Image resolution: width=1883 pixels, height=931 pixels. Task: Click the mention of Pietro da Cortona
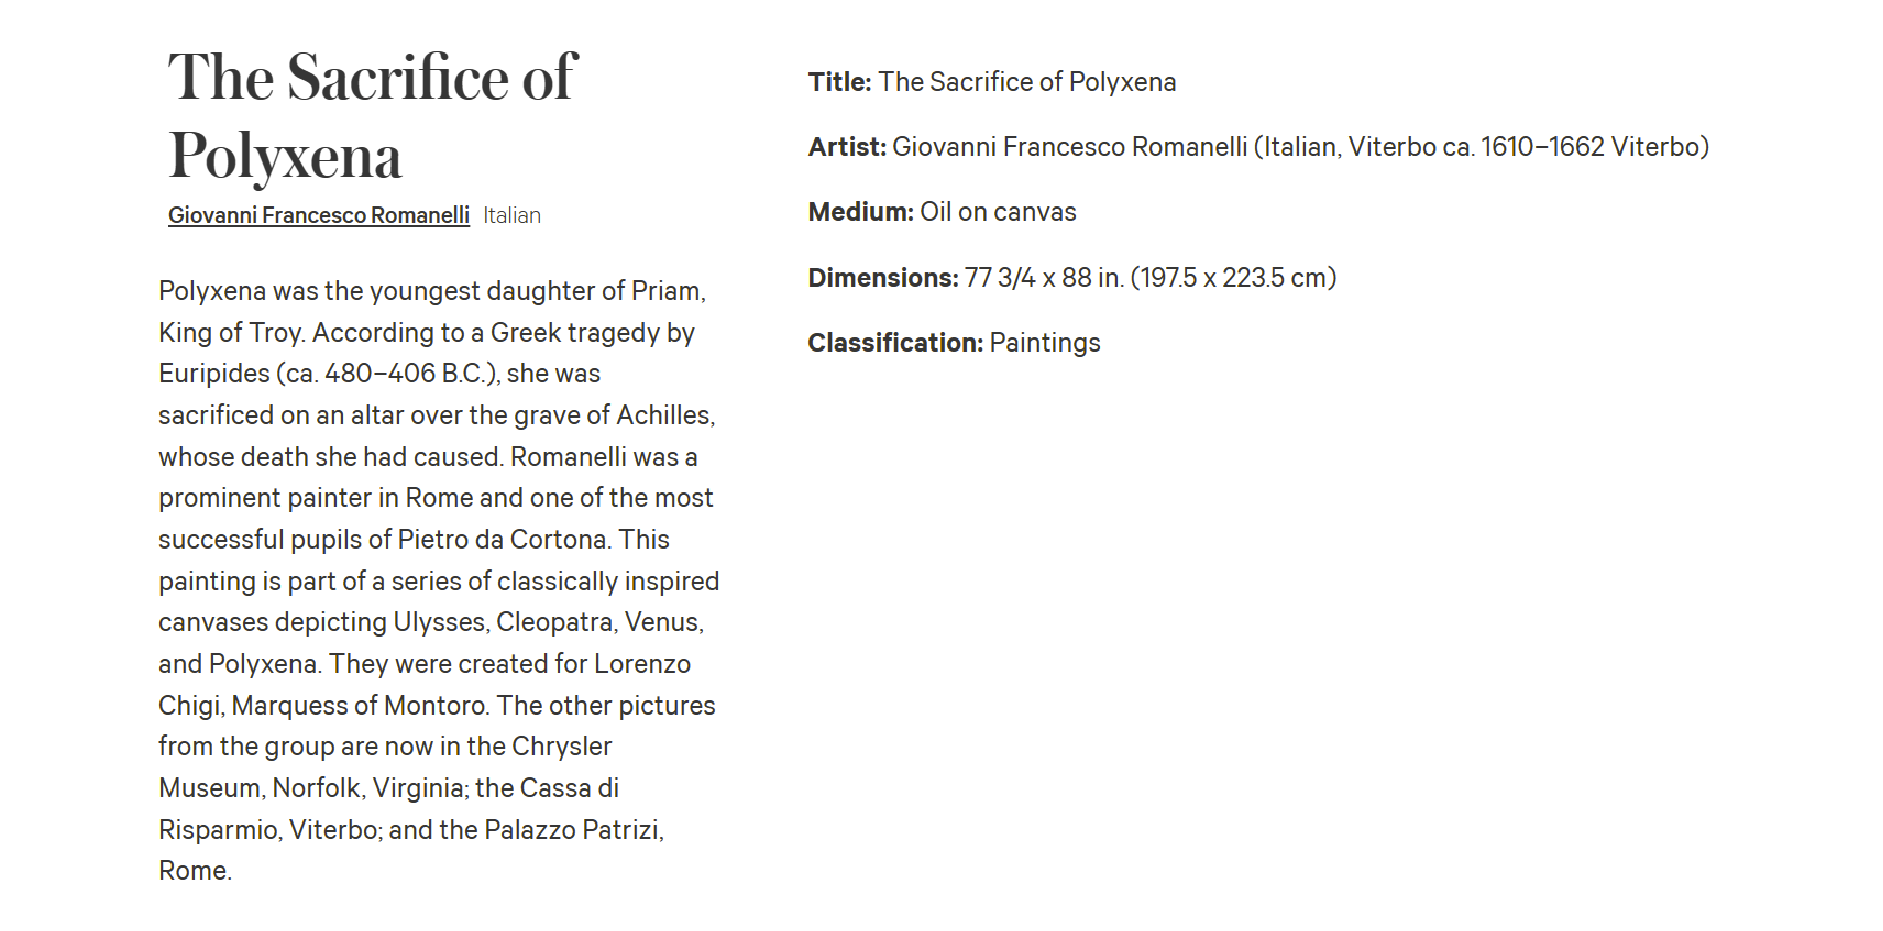click(x=503, y=540)
